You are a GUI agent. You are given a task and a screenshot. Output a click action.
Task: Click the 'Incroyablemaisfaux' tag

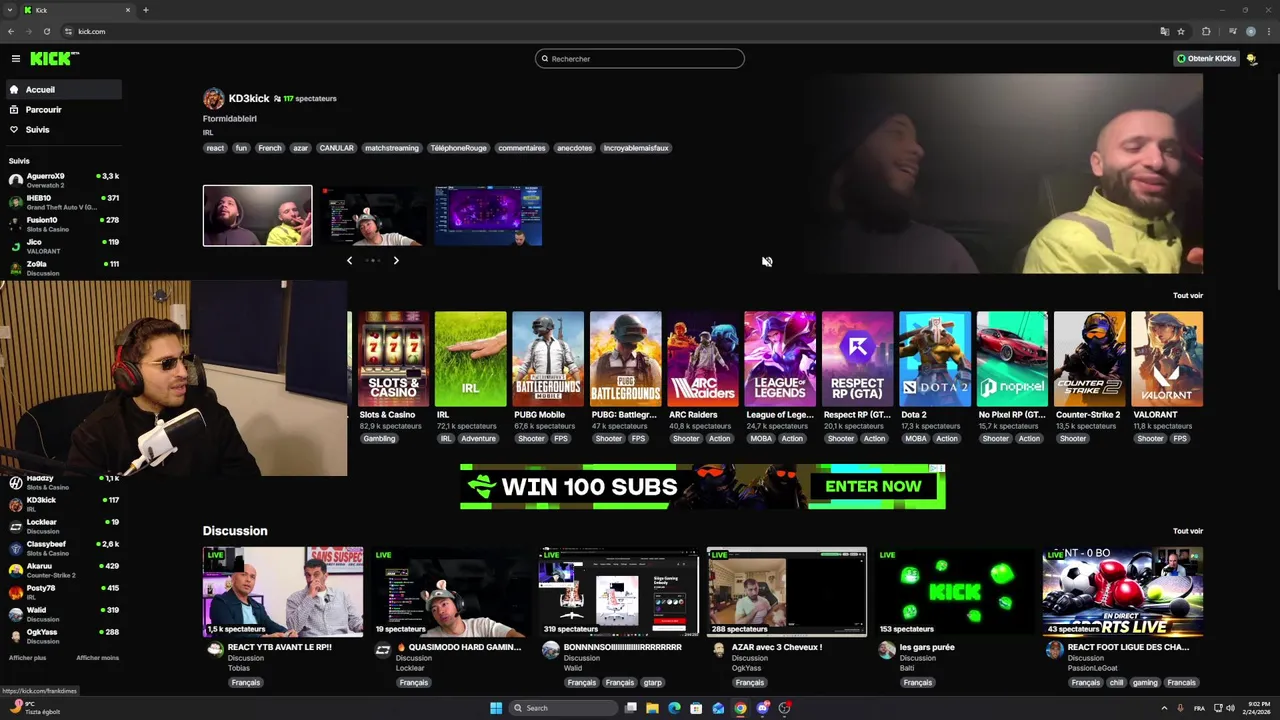coord(636,148)
